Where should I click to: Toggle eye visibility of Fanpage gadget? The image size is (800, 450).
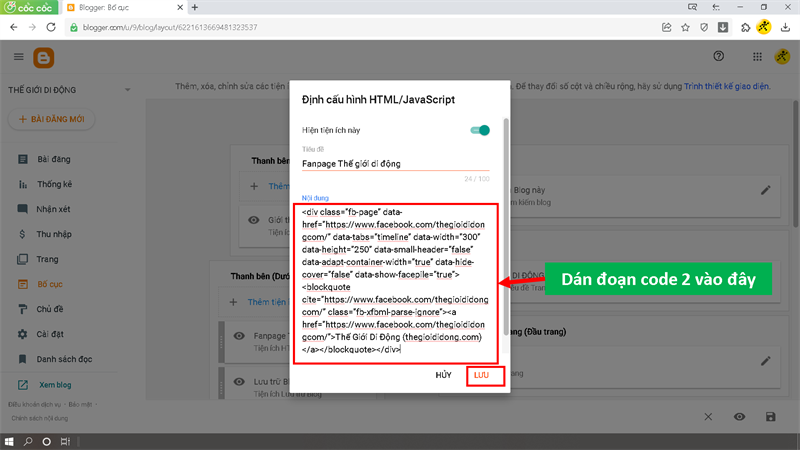coord(239,336)
